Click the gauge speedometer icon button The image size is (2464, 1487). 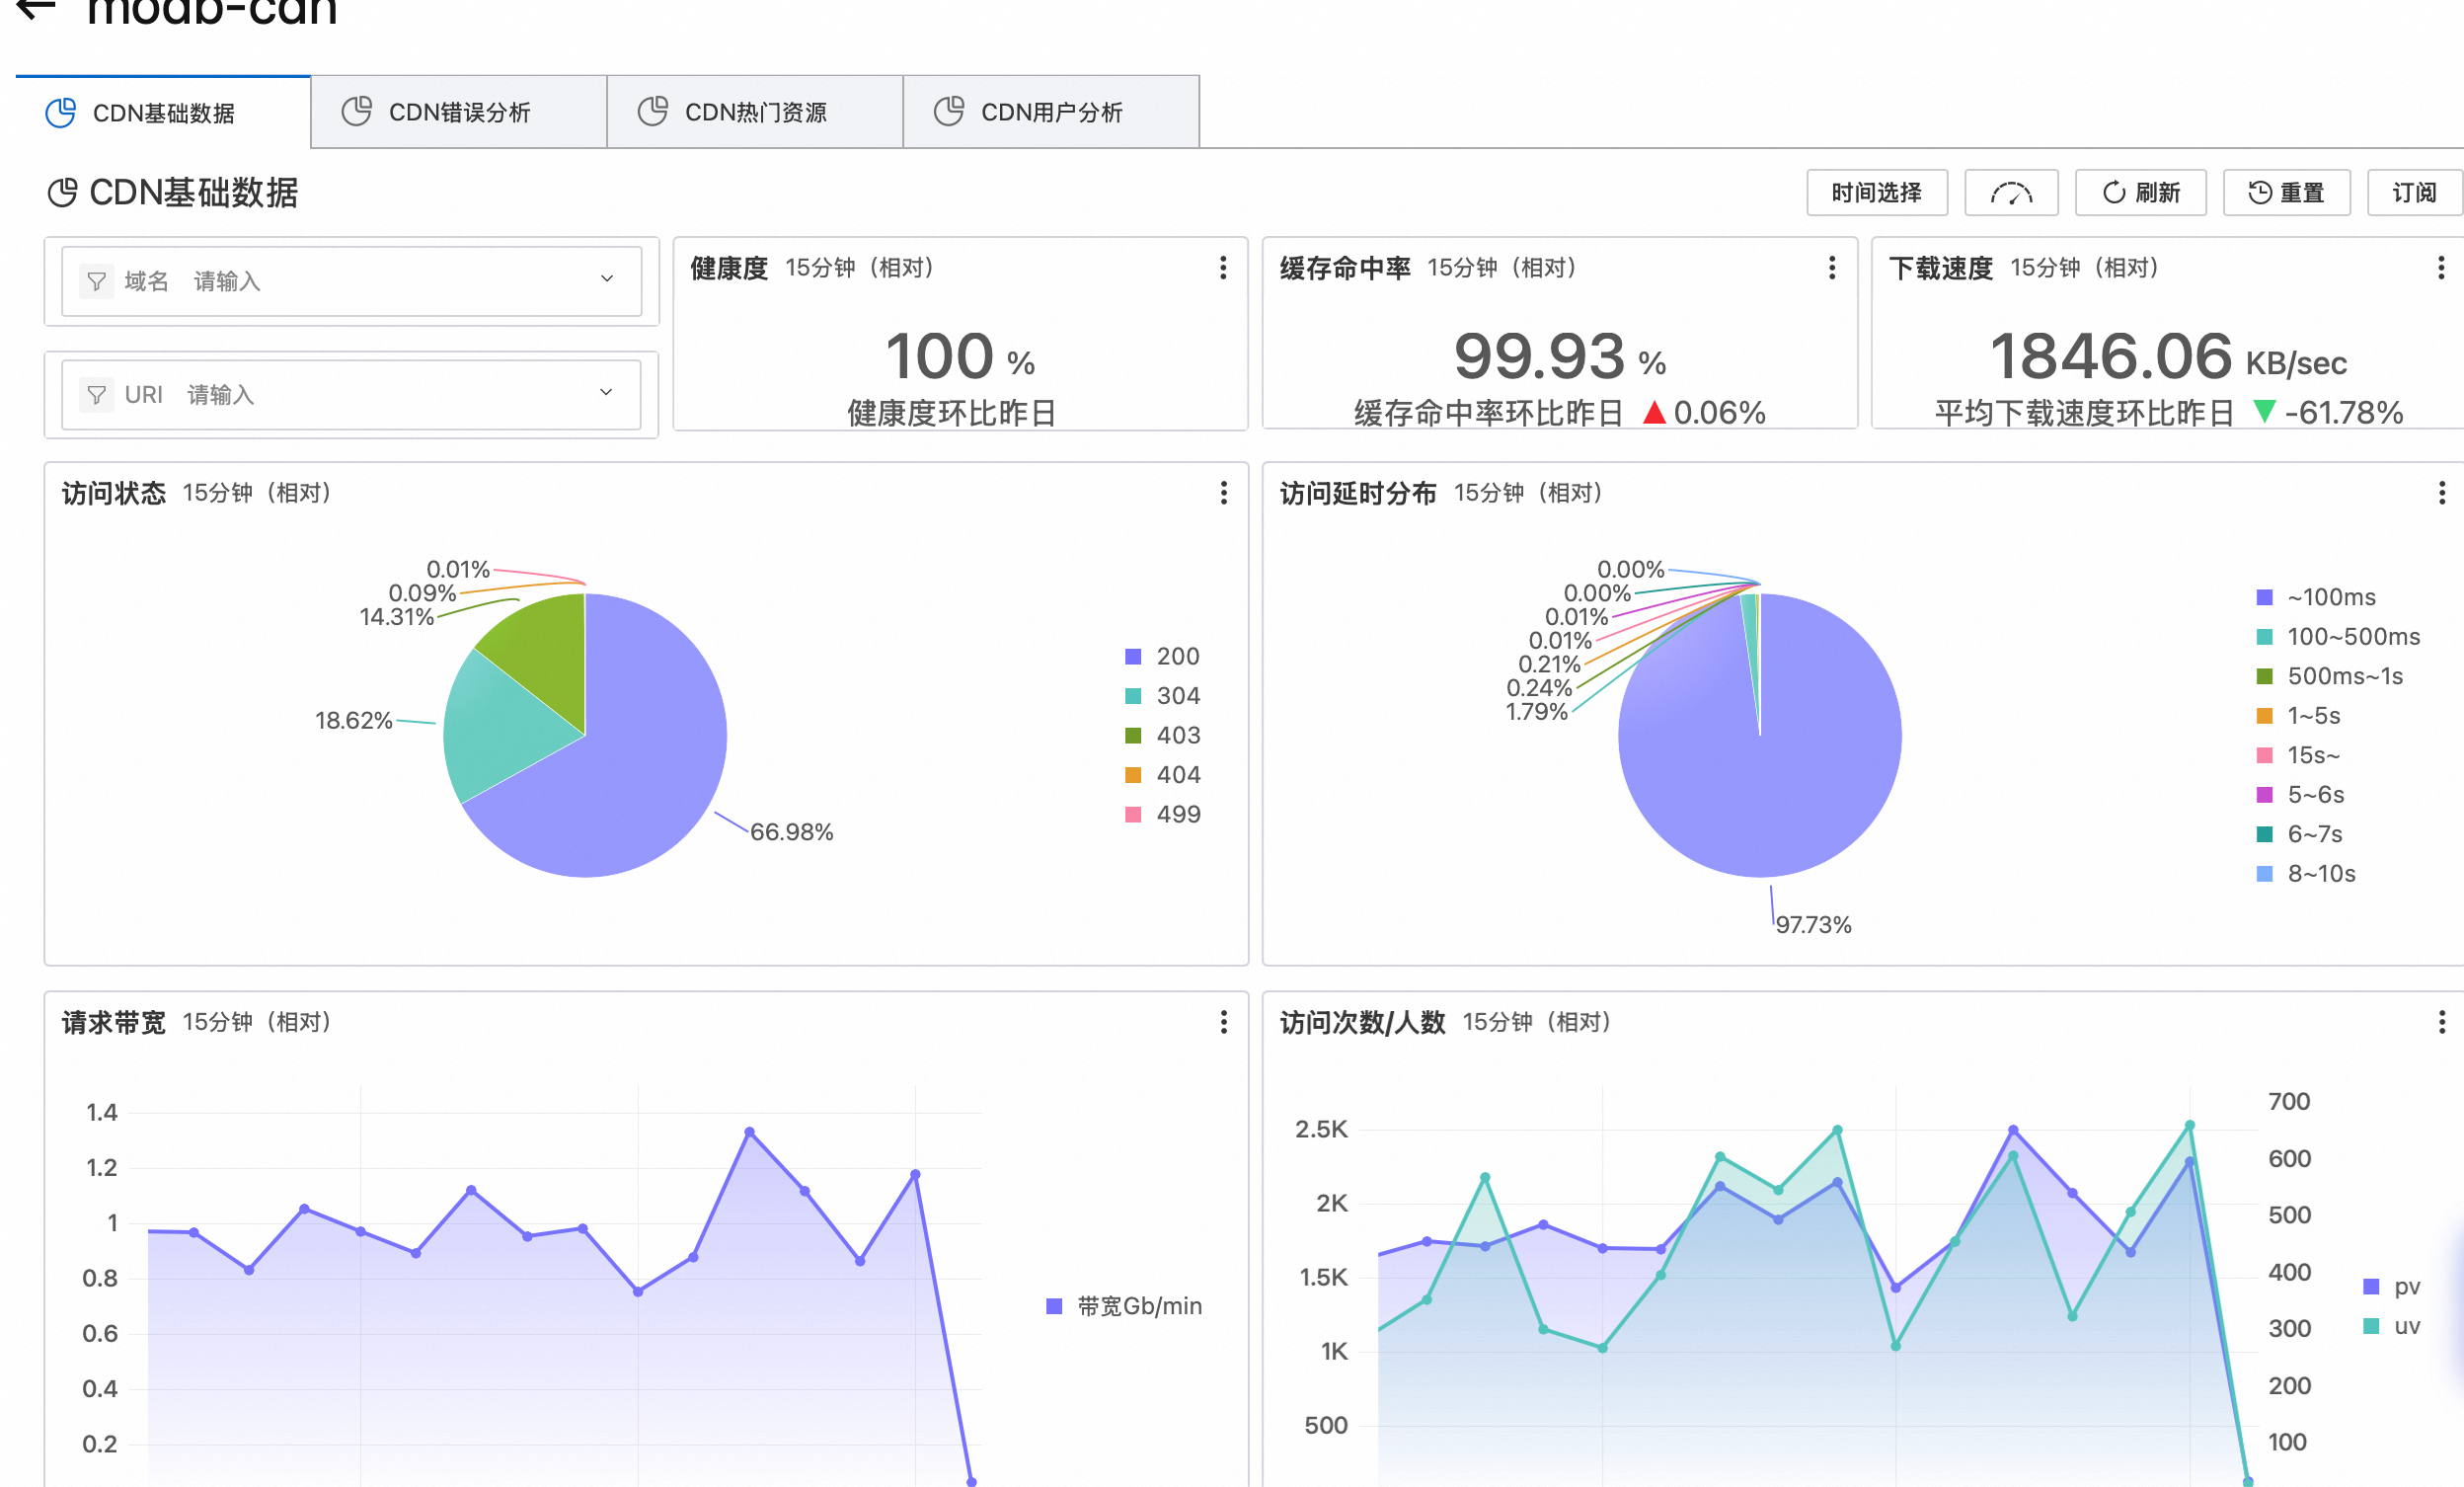pyautogui.click(x=2010, y=193)
